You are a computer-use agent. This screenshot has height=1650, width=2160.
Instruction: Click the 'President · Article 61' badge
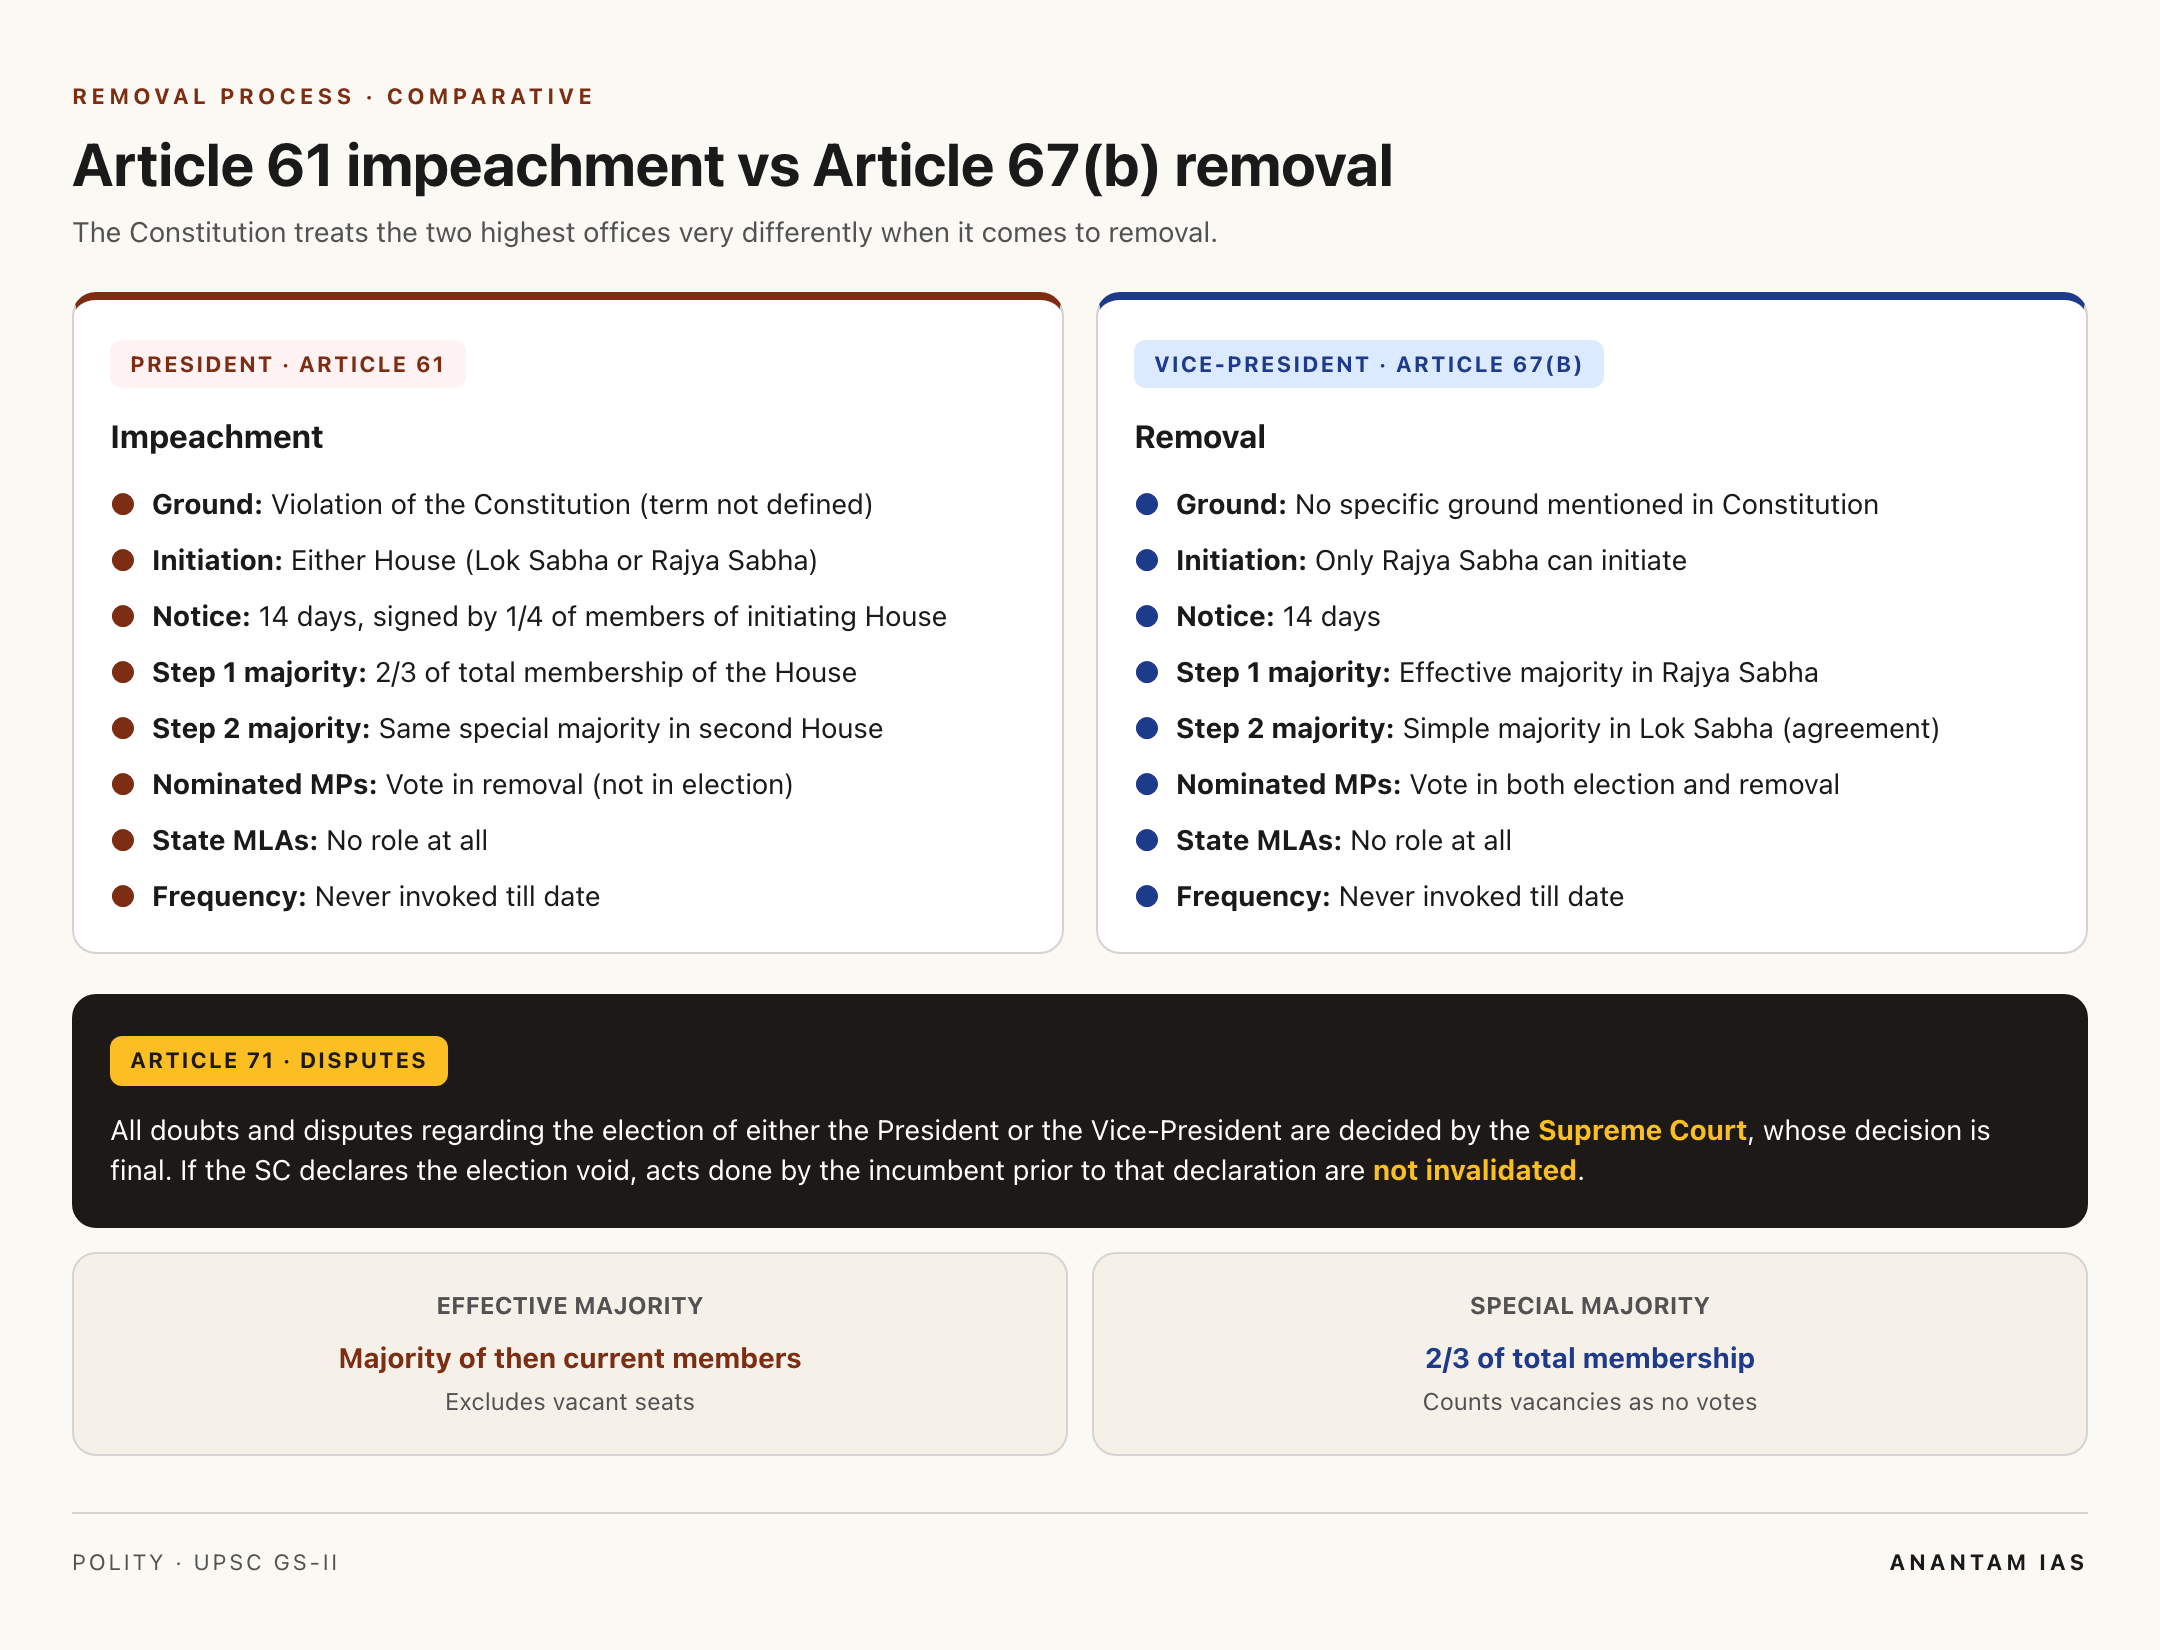click(x=288, y=364)
